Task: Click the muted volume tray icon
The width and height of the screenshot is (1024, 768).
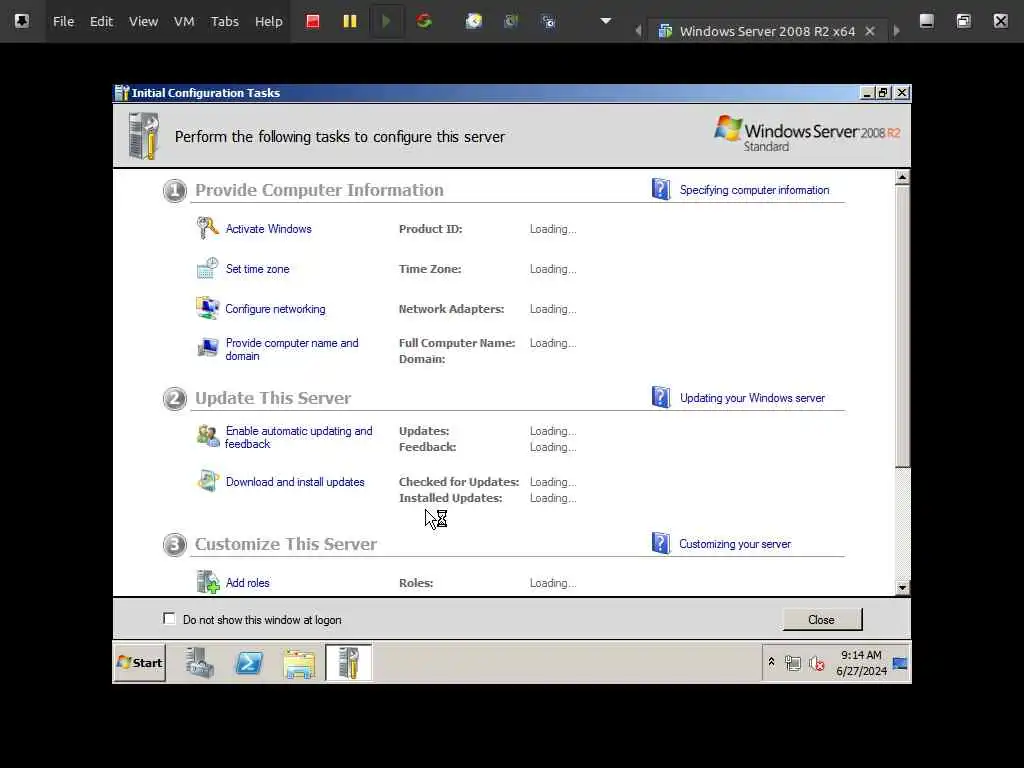Action: tap(816, 664)
